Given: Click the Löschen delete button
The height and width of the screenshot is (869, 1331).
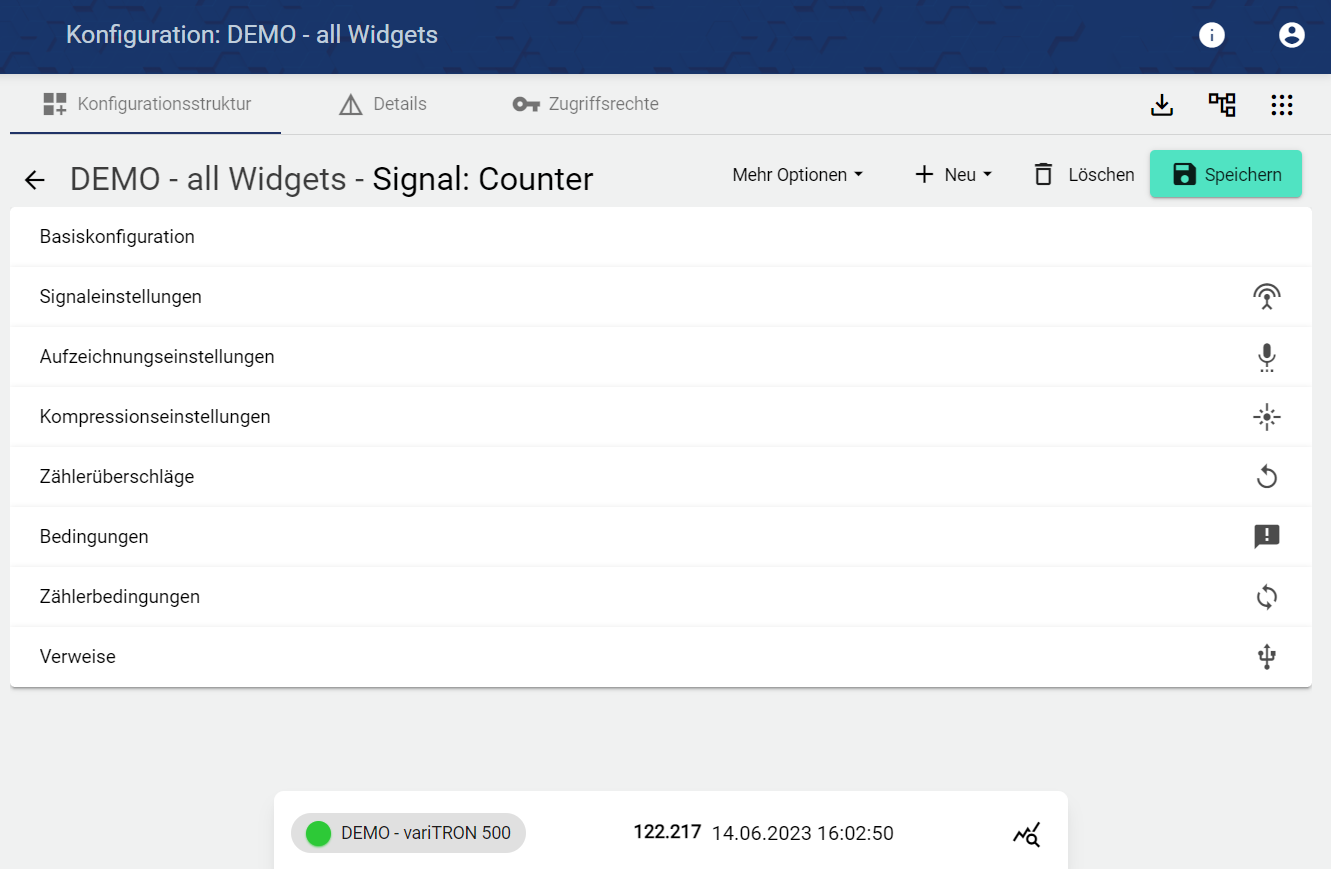Looking at the screenshot, I should (x=1084, y=175).
